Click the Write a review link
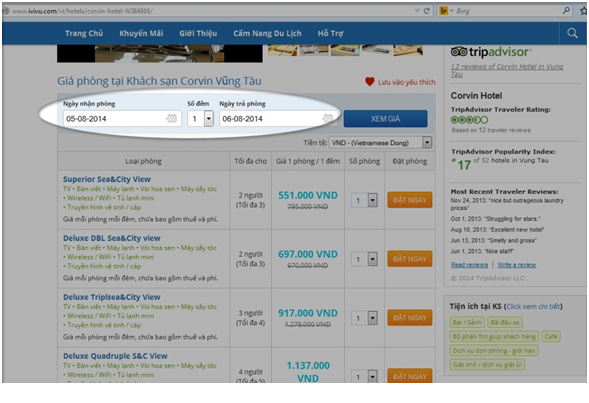 517,265
